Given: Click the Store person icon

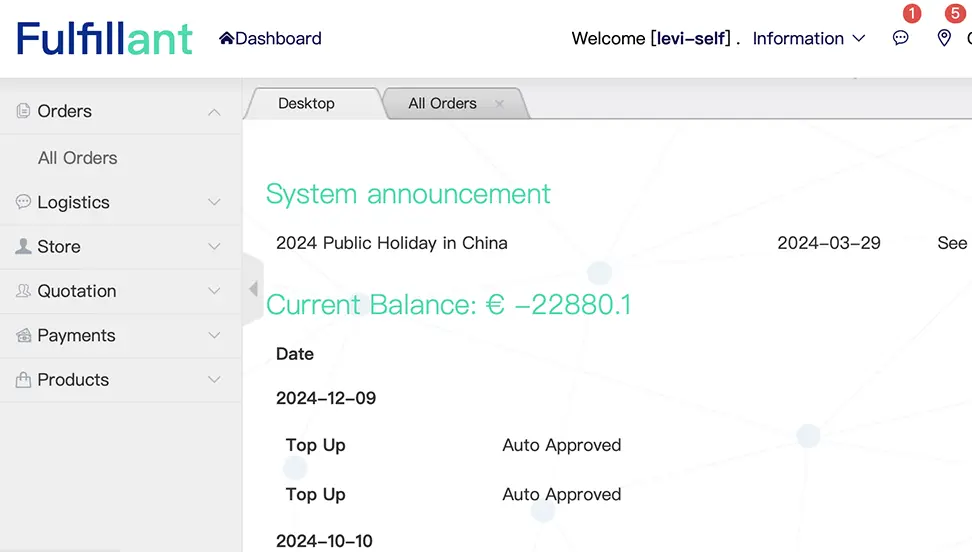Looking at the screenshot, I should [23, 246].
